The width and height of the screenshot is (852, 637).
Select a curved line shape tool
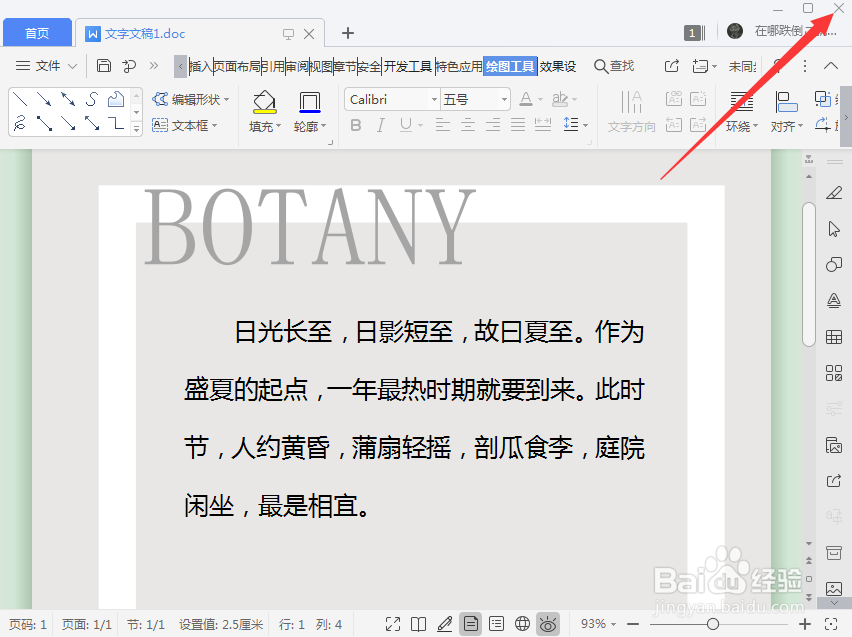point(92,99)
